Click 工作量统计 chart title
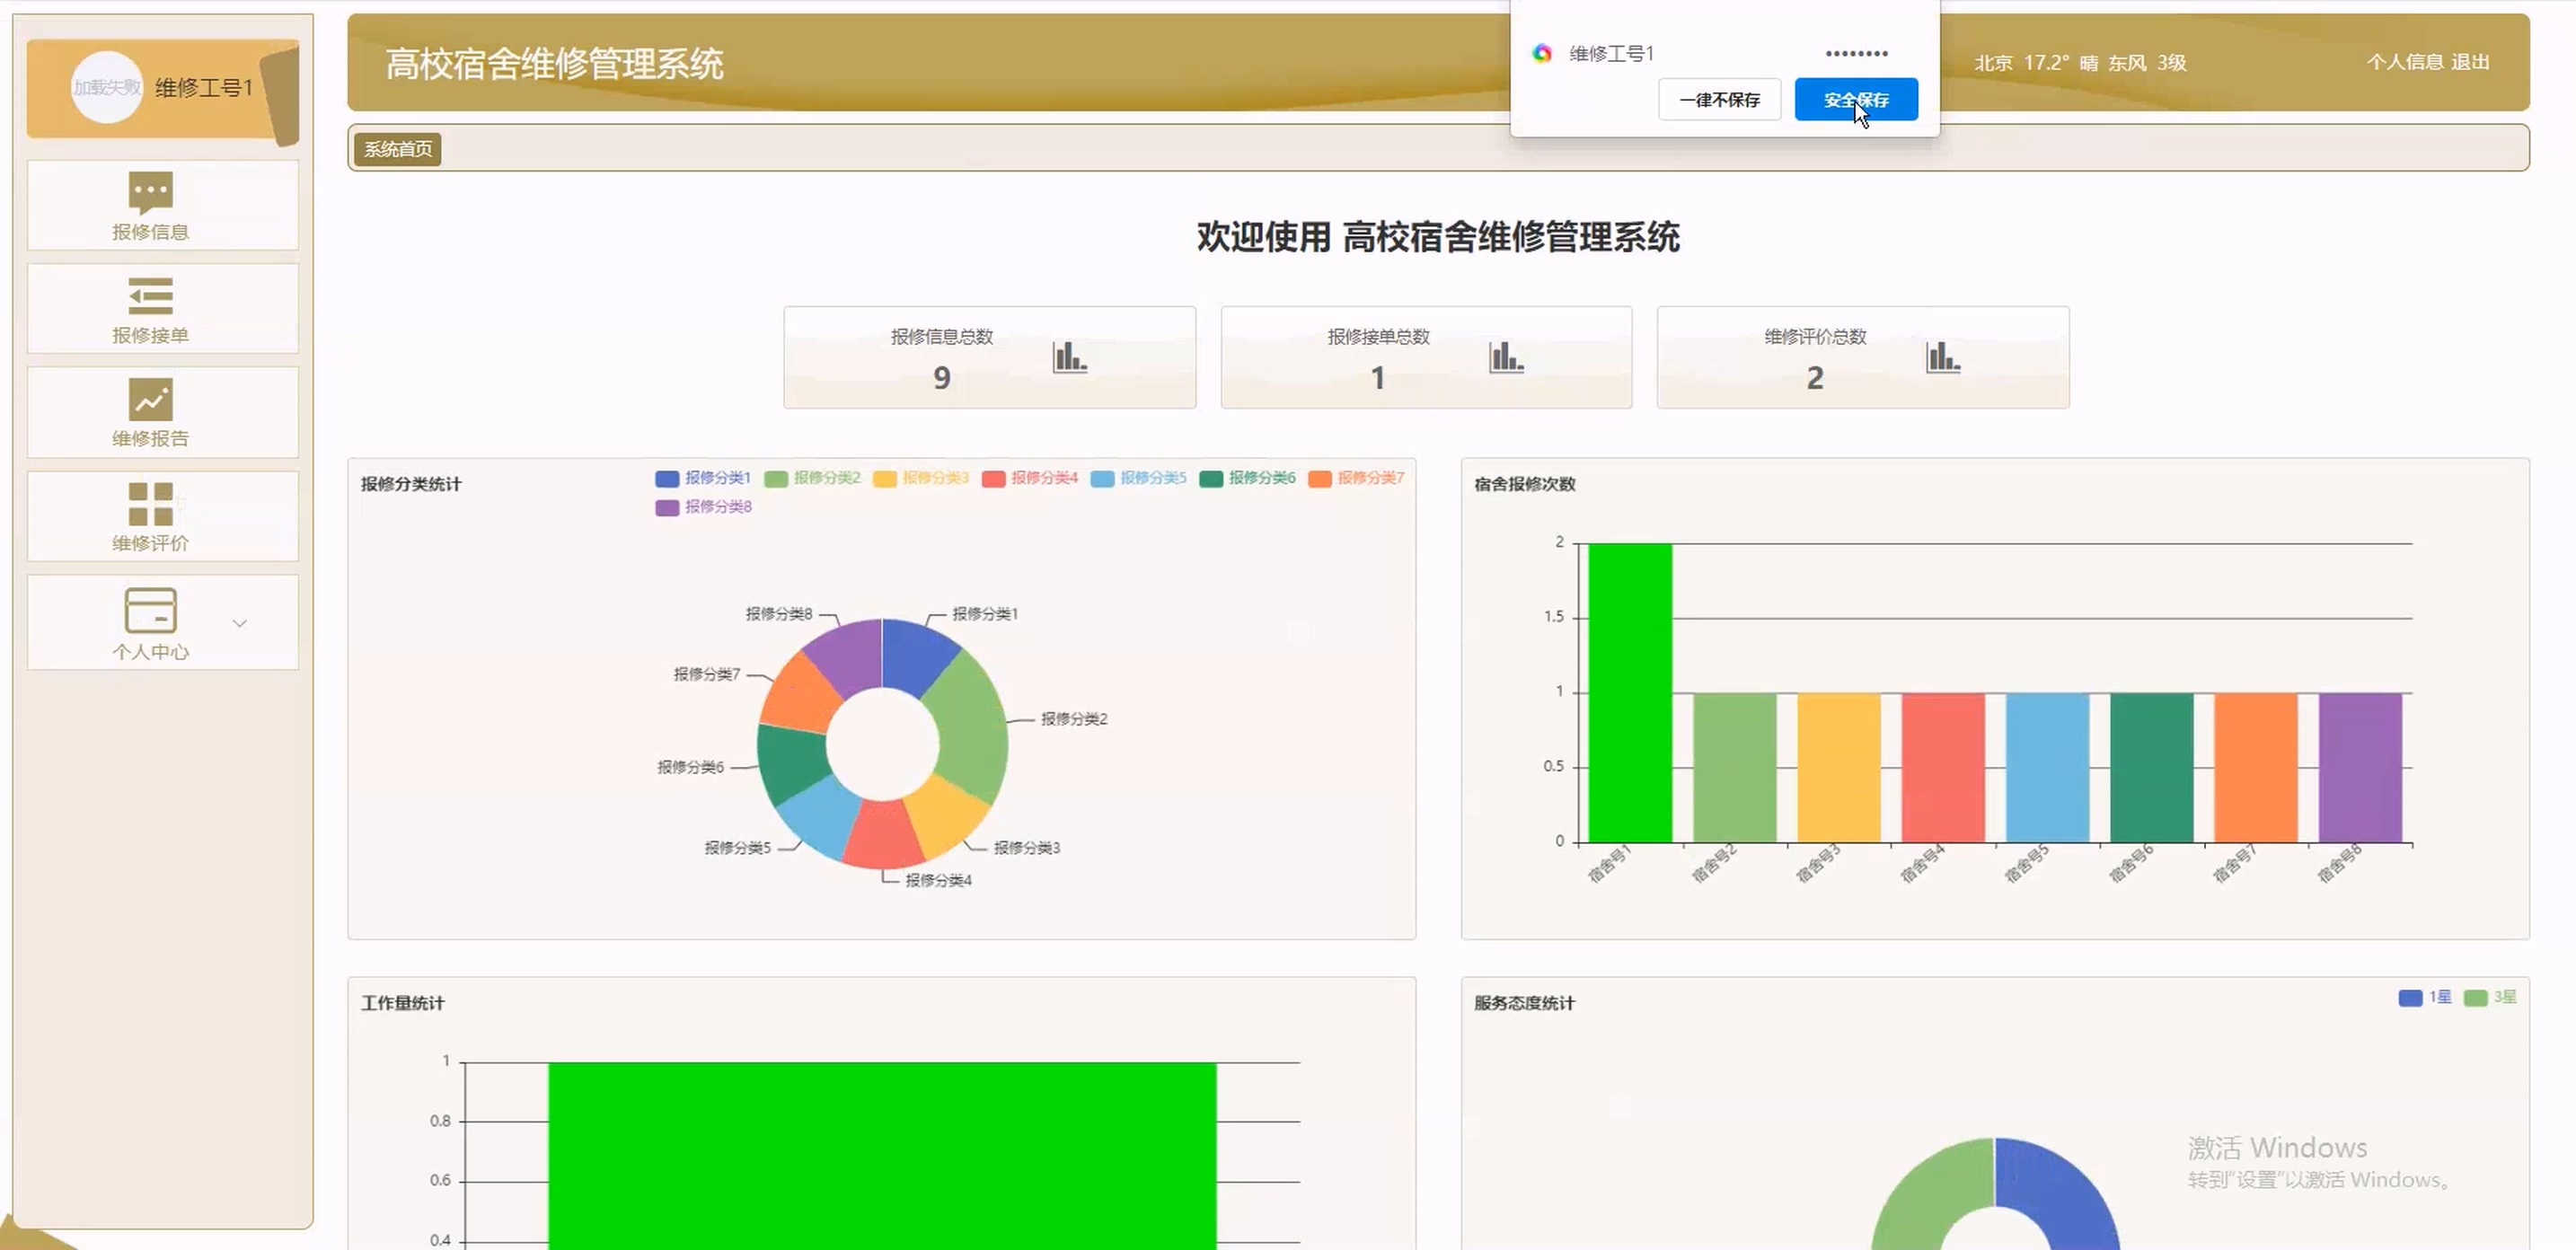 pos(402,1003)
